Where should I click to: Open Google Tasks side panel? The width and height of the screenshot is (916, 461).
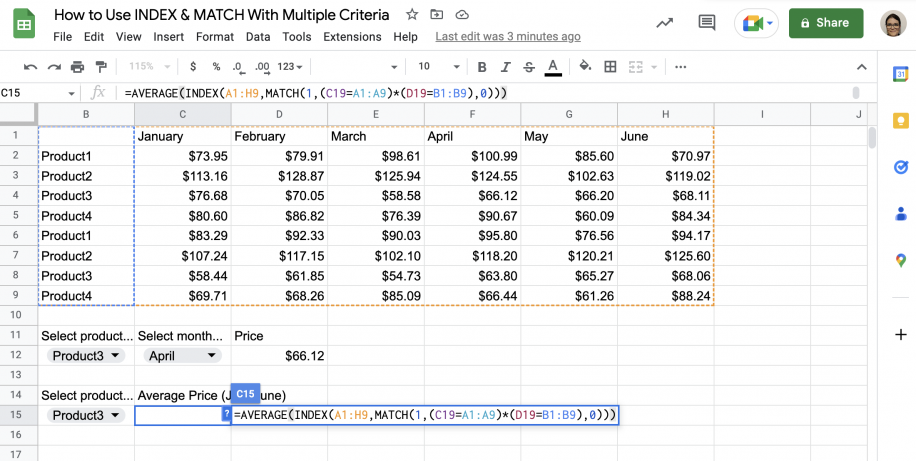tap(900, 168)
